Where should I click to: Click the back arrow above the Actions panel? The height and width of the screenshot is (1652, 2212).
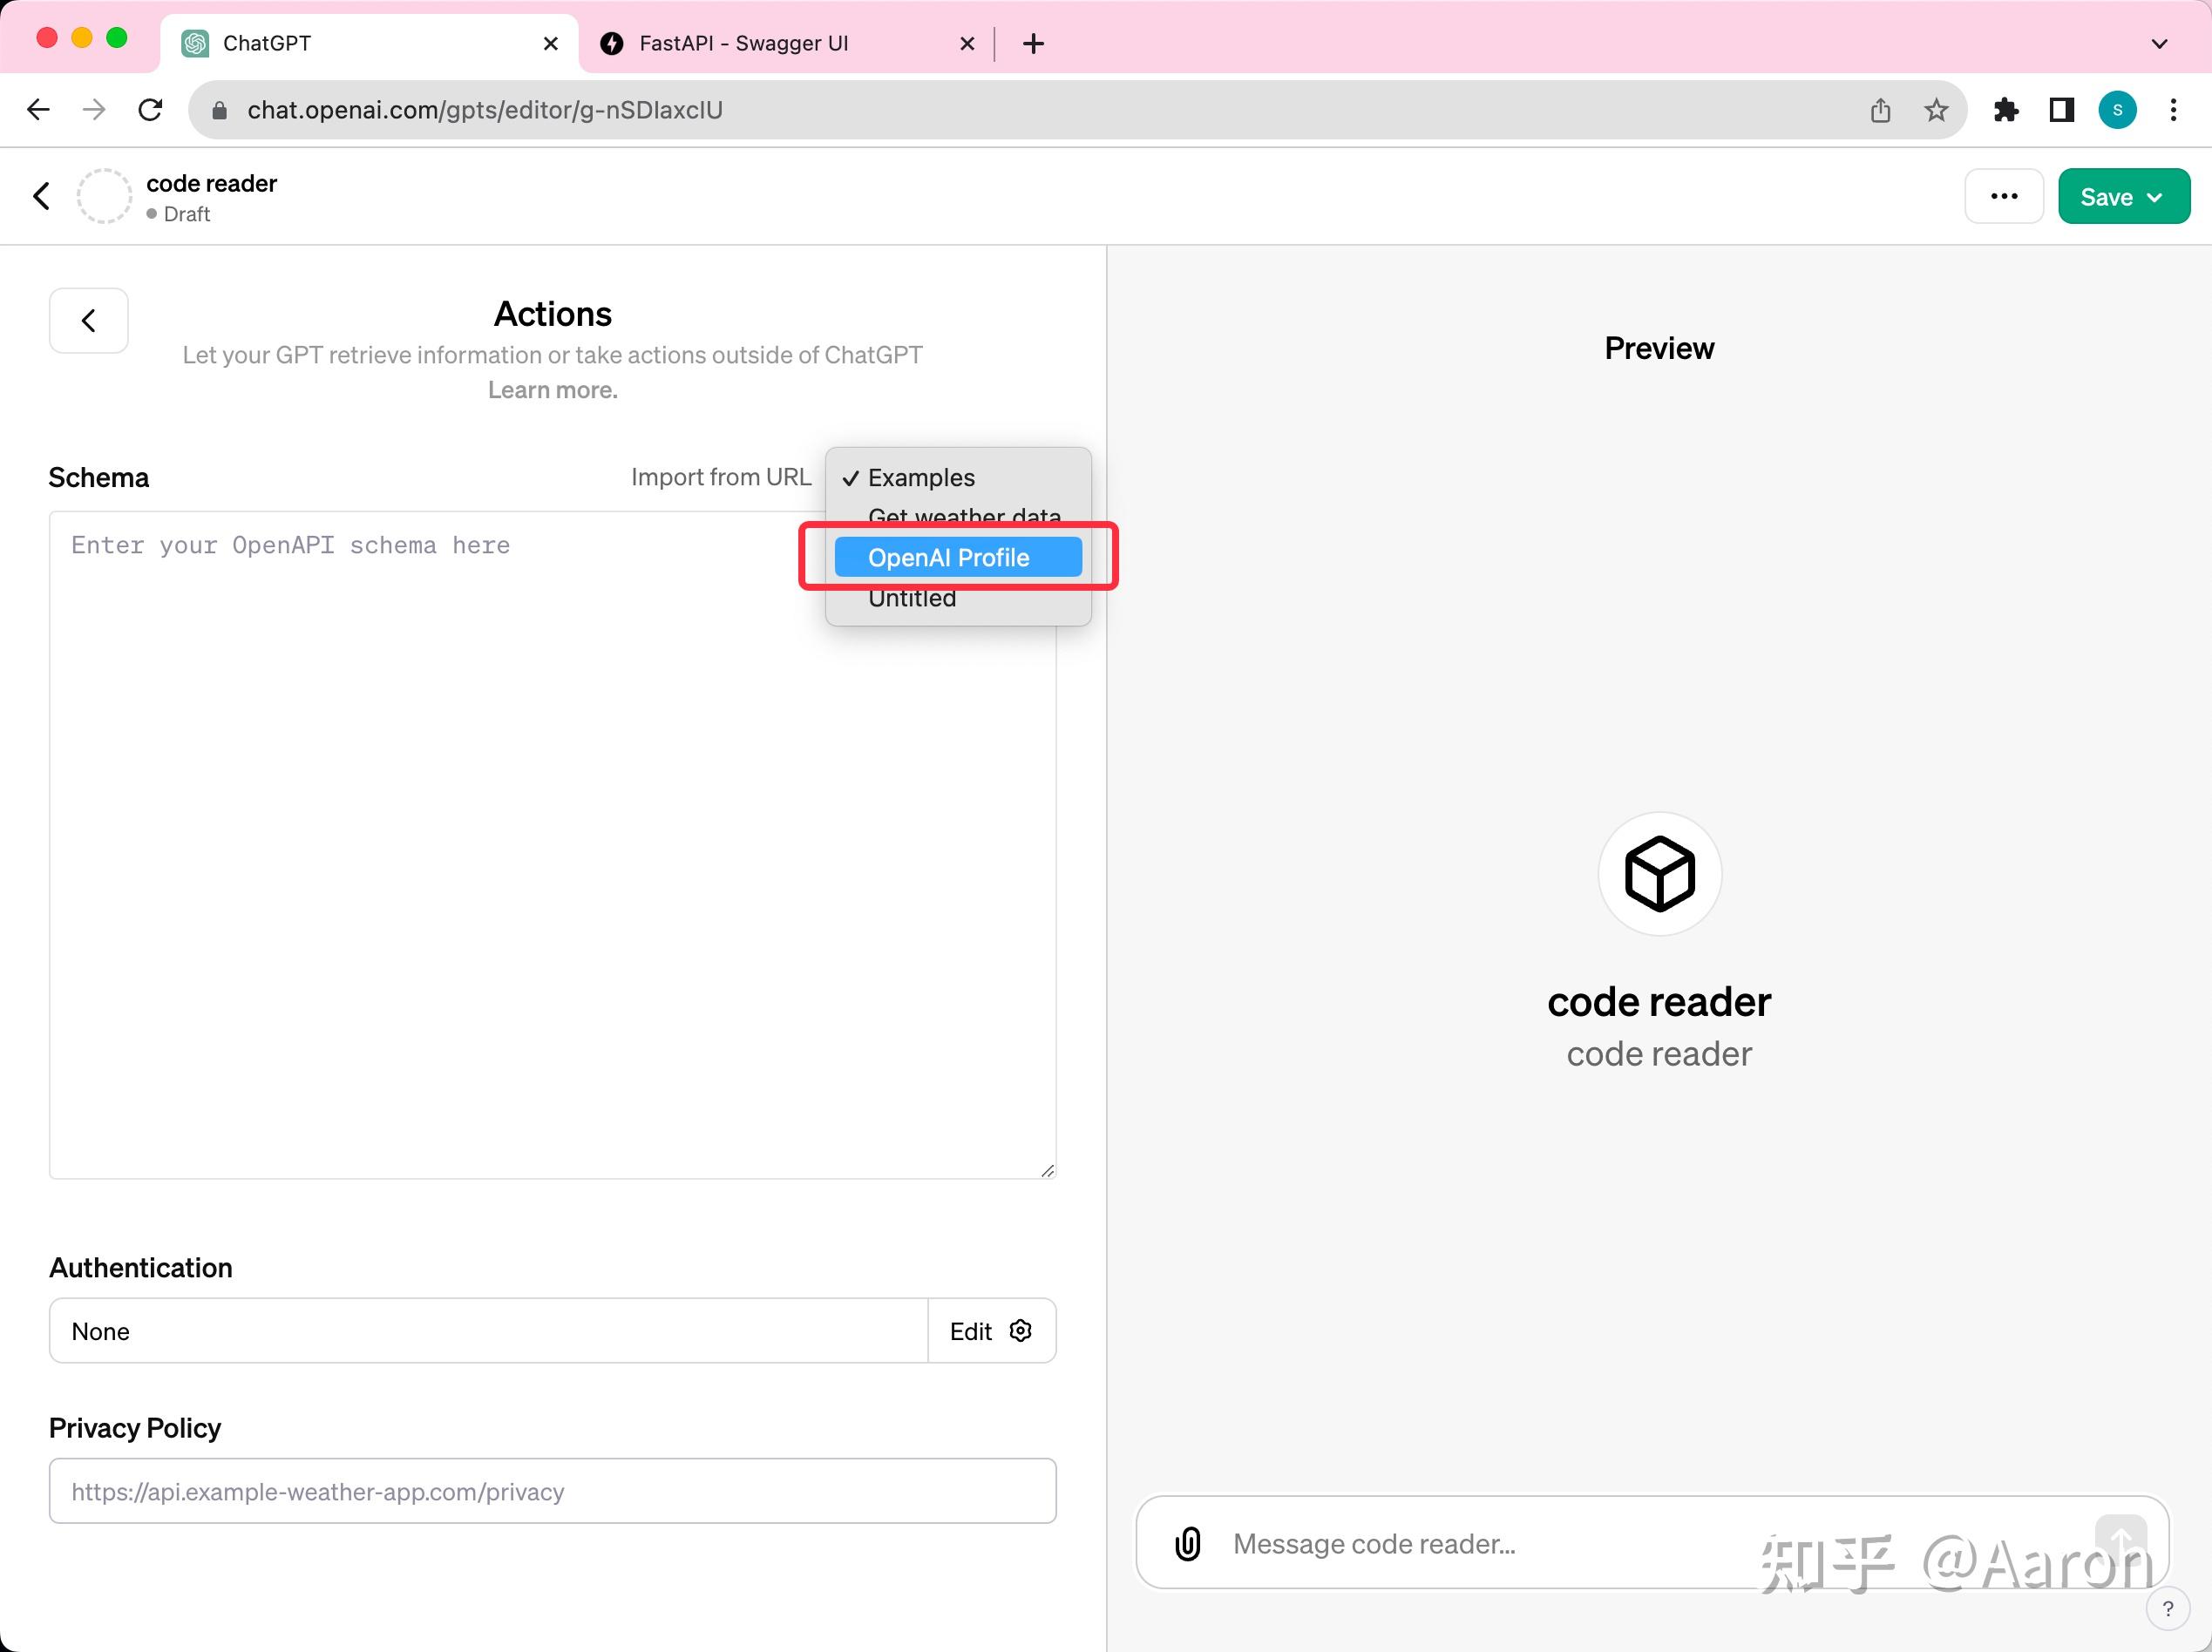pyautogui.click(x=88, y=320)
